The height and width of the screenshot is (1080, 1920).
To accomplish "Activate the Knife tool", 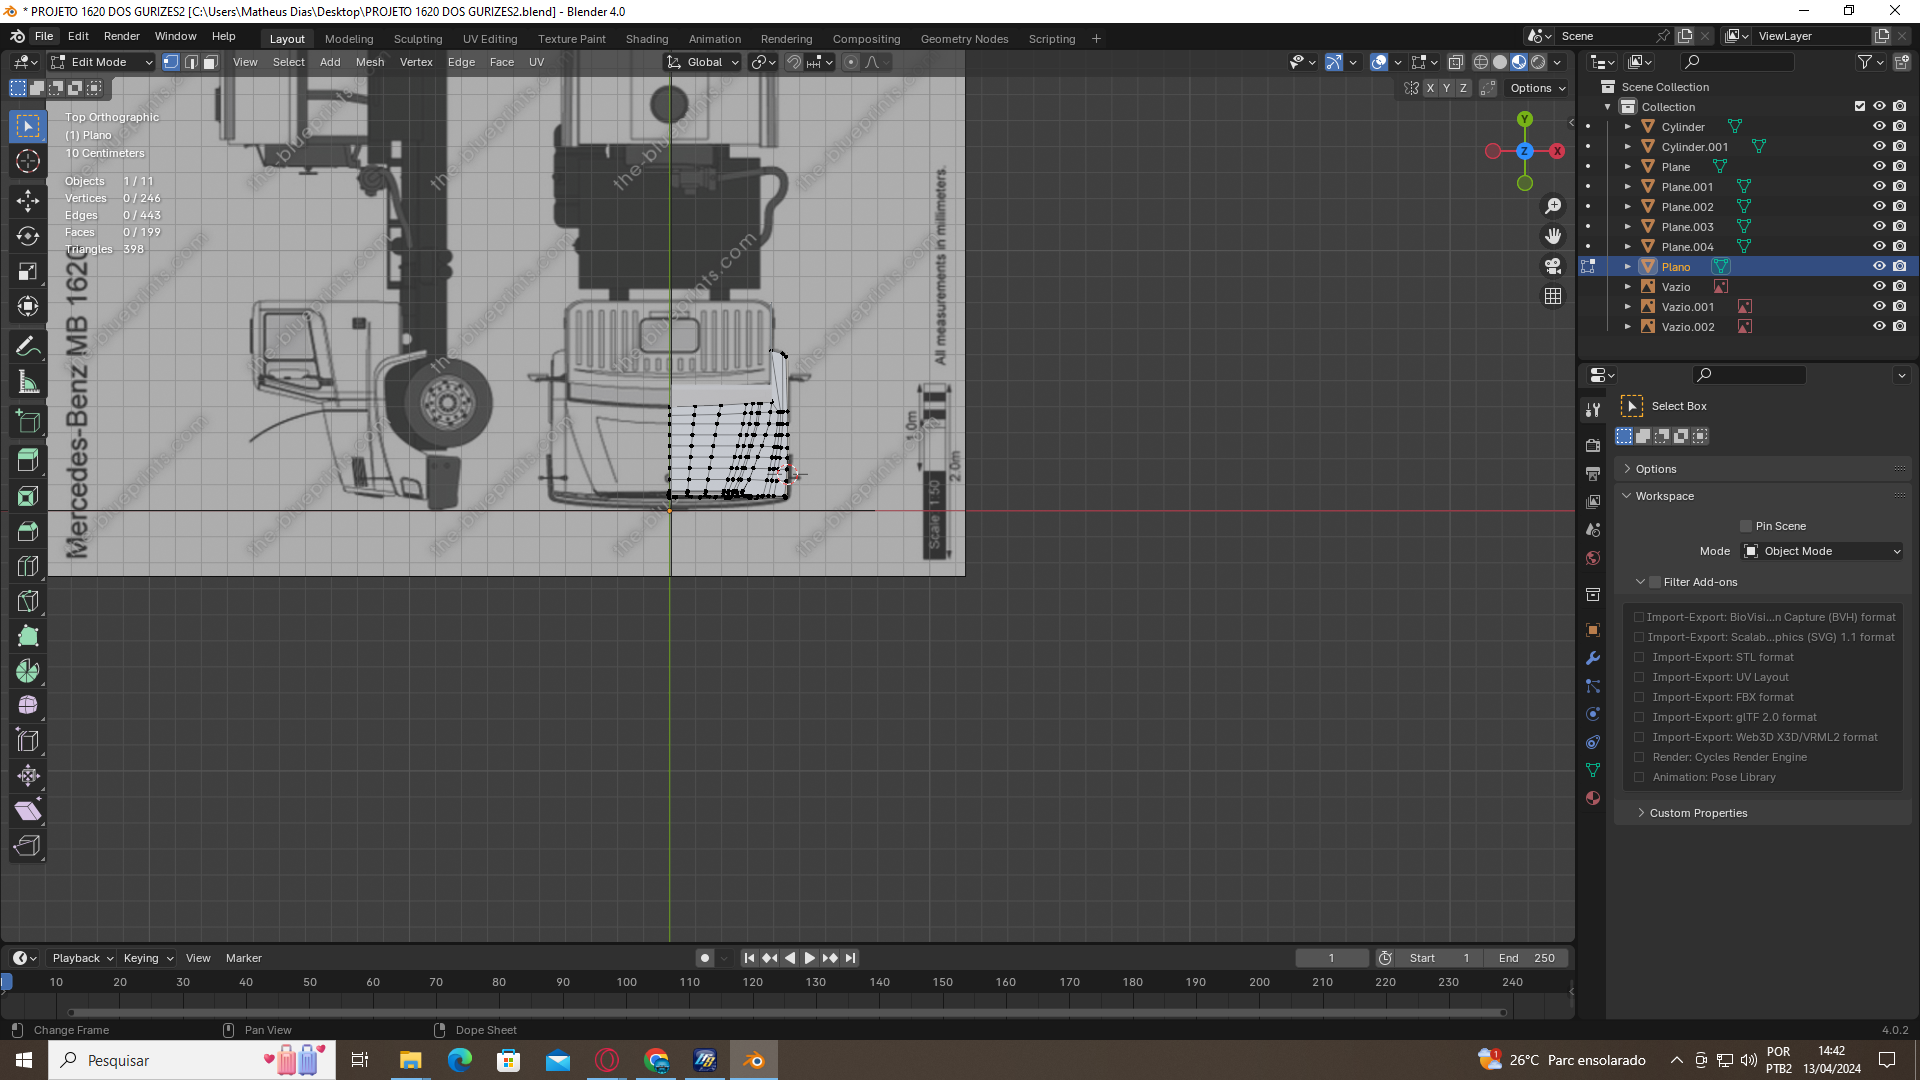I will click(x=28, y=601).
